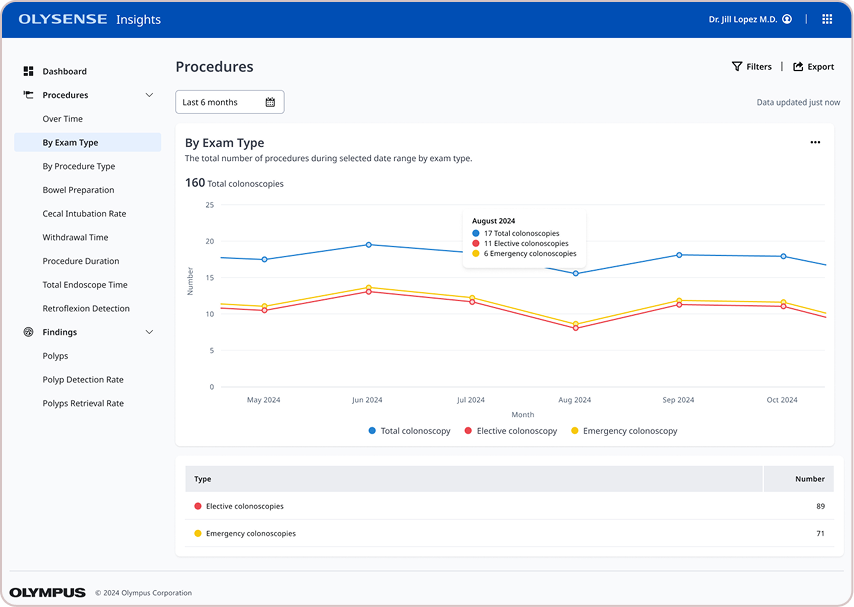Click the blue swatch in the August 2024 tooltip
The image size is (854, 607).
(x=475, y=233)
